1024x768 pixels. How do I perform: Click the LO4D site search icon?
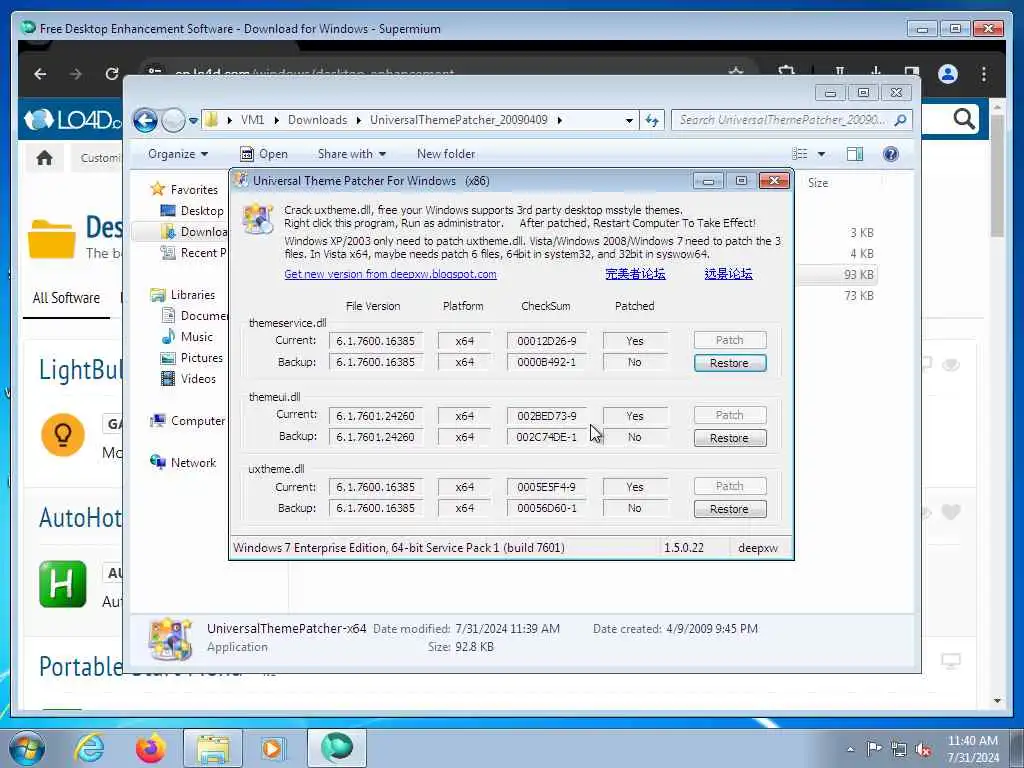[964, 120]
